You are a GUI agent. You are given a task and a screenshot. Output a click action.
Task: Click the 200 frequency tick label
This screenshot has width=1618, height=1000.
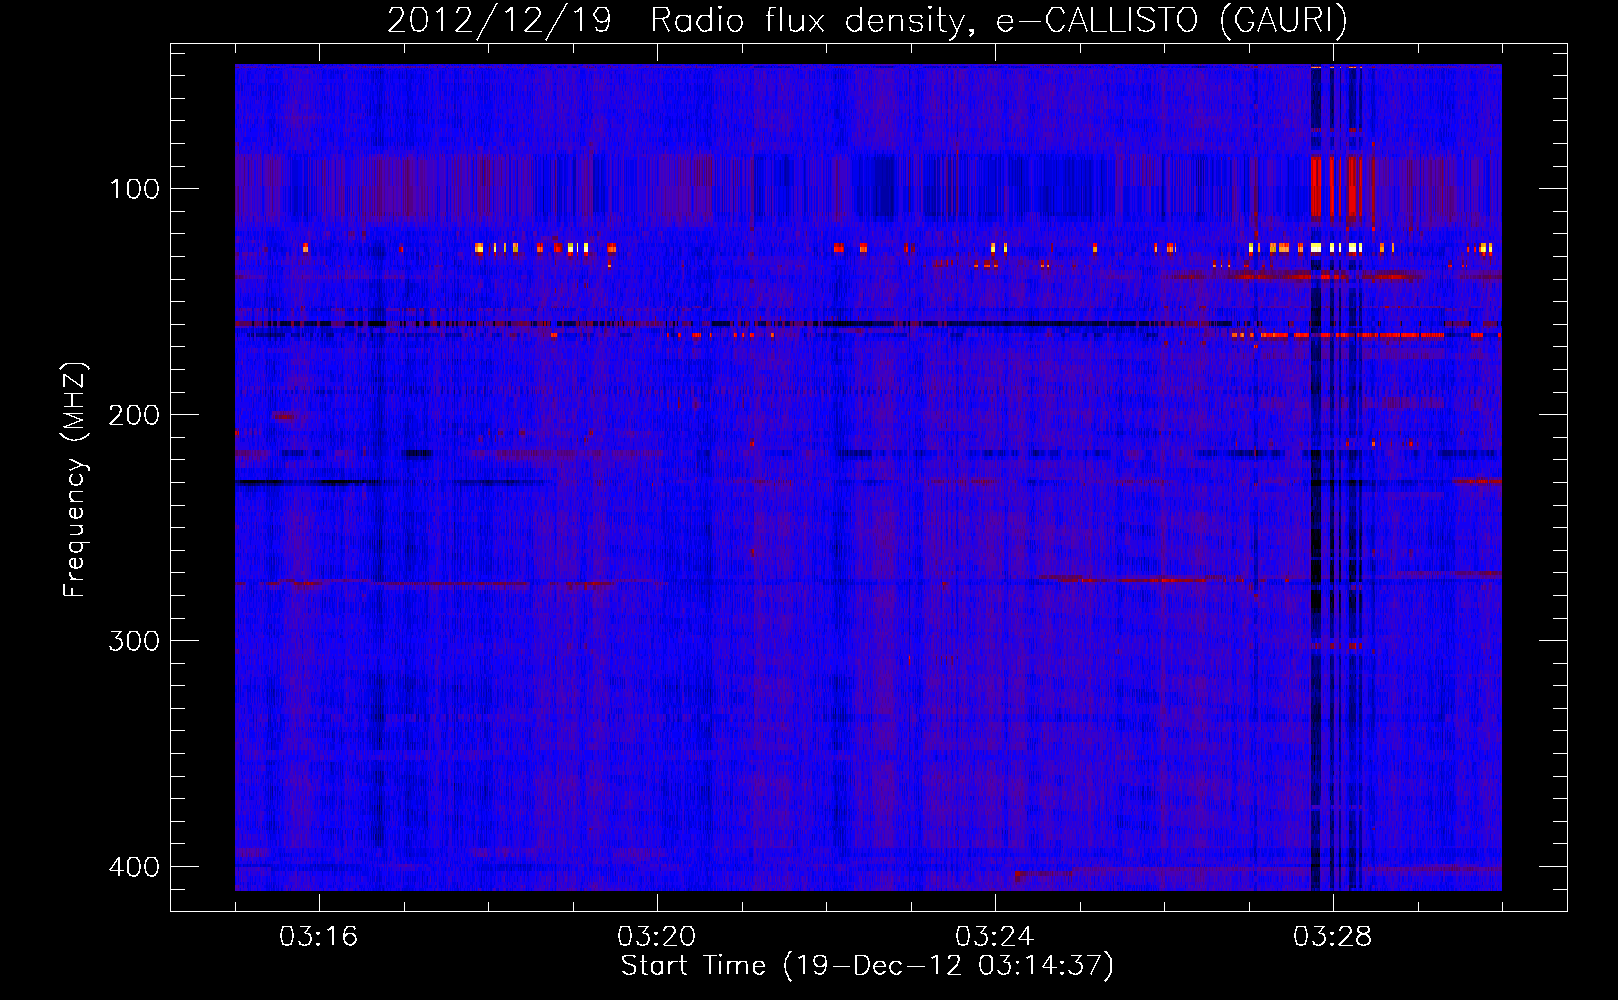134,415
